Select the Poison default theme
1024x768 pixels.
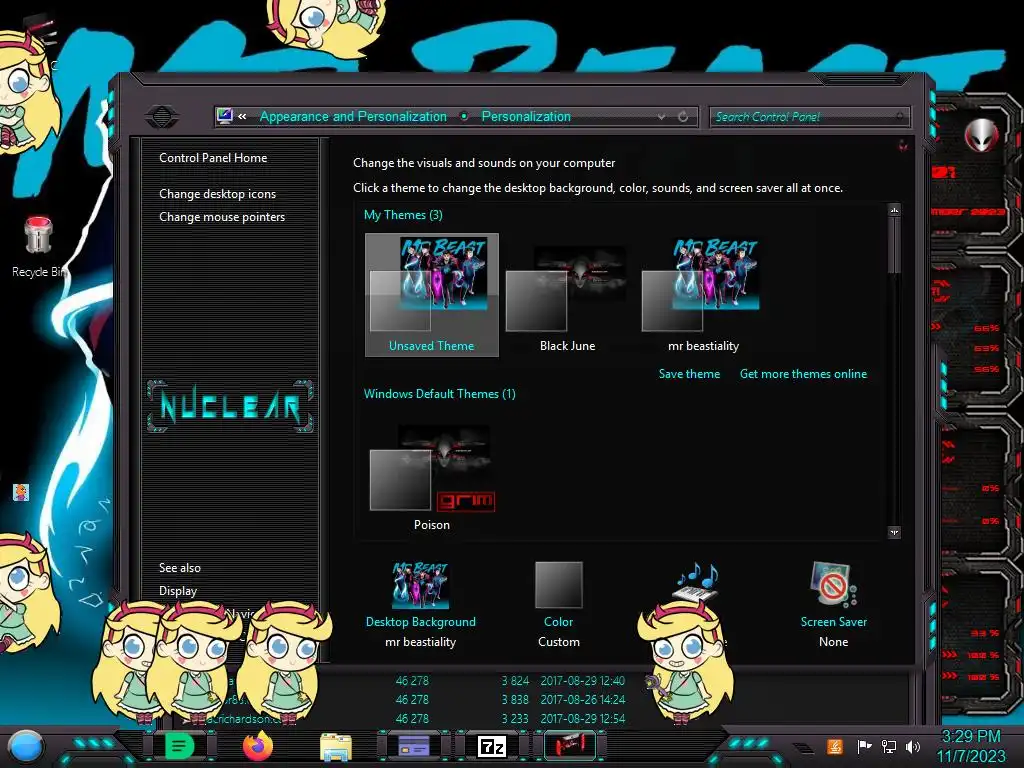[x=432, y=477]
